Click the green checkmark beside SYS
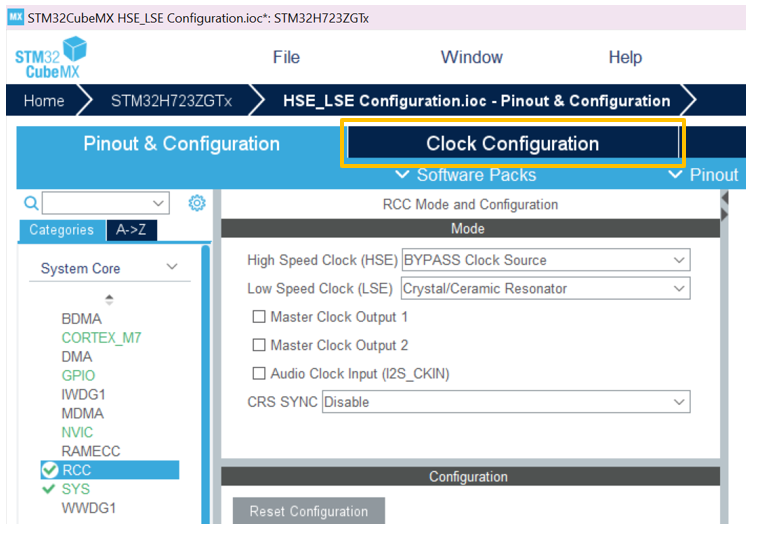 tap(49, 489)
